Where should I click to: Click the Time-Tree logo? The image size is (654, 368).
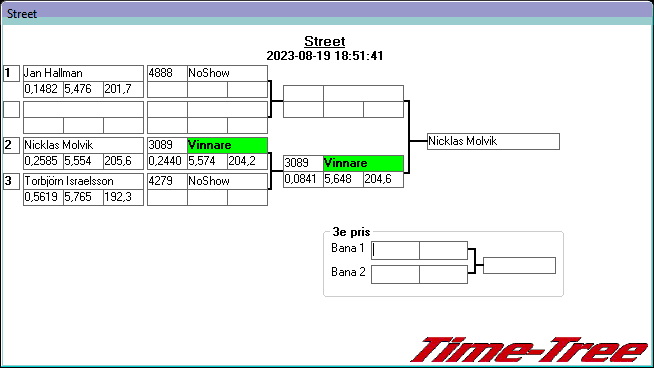point(529,350)
